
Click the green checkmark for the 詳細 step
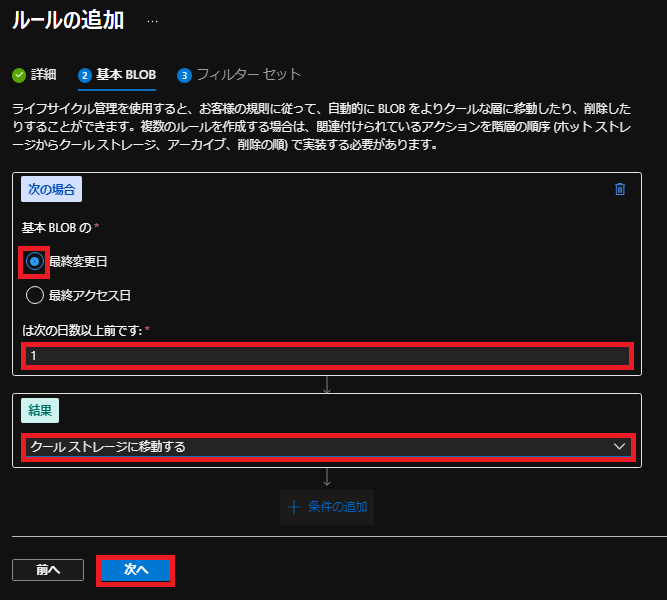[x=19, y=75]
